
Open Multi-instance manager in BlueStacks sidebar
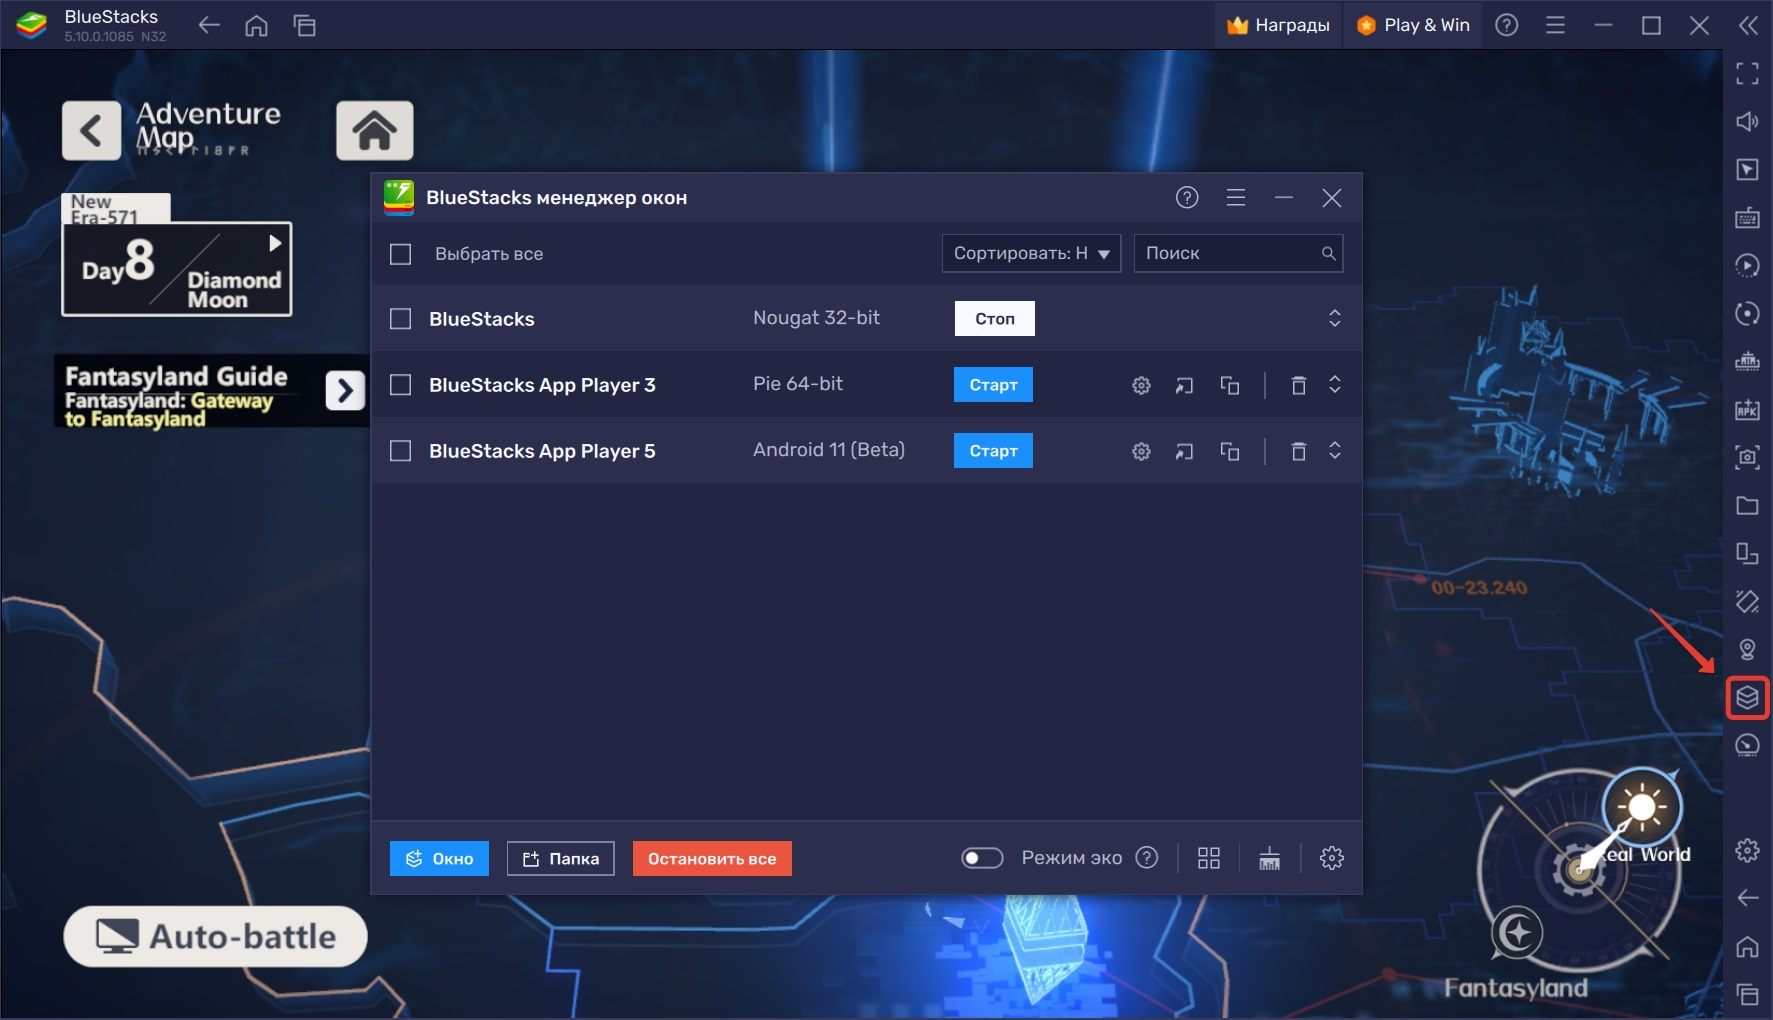click(x=1747, y=697)
